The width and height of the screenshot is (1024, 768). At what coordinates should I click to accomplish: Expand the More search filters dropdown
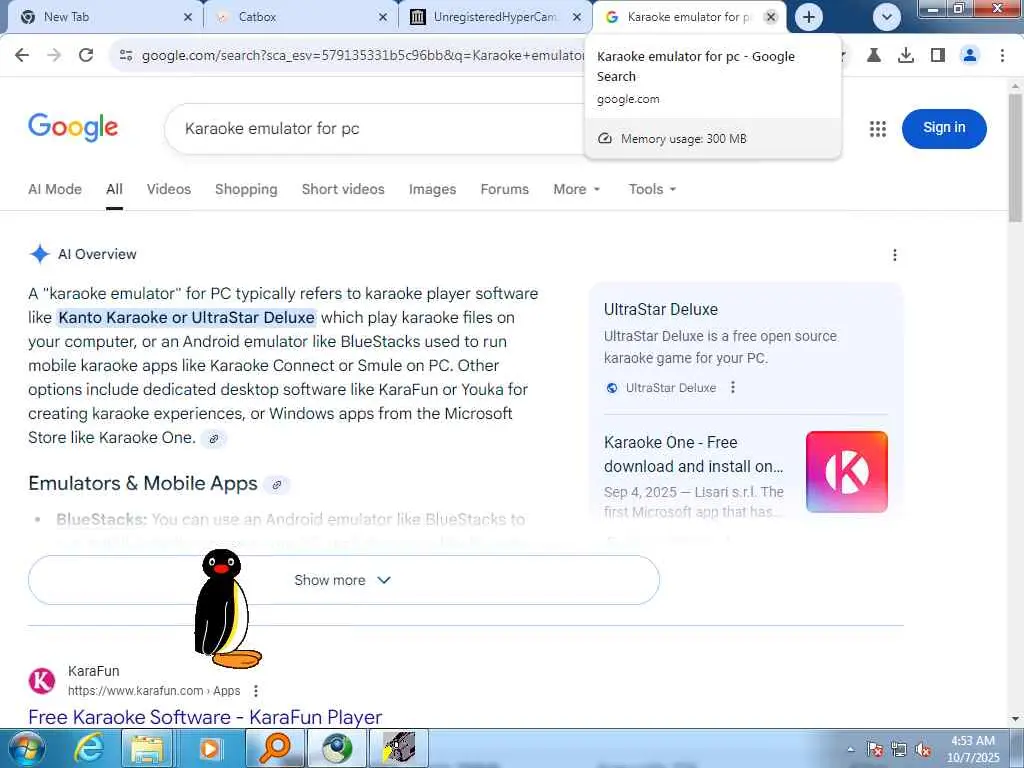(576, 189)
